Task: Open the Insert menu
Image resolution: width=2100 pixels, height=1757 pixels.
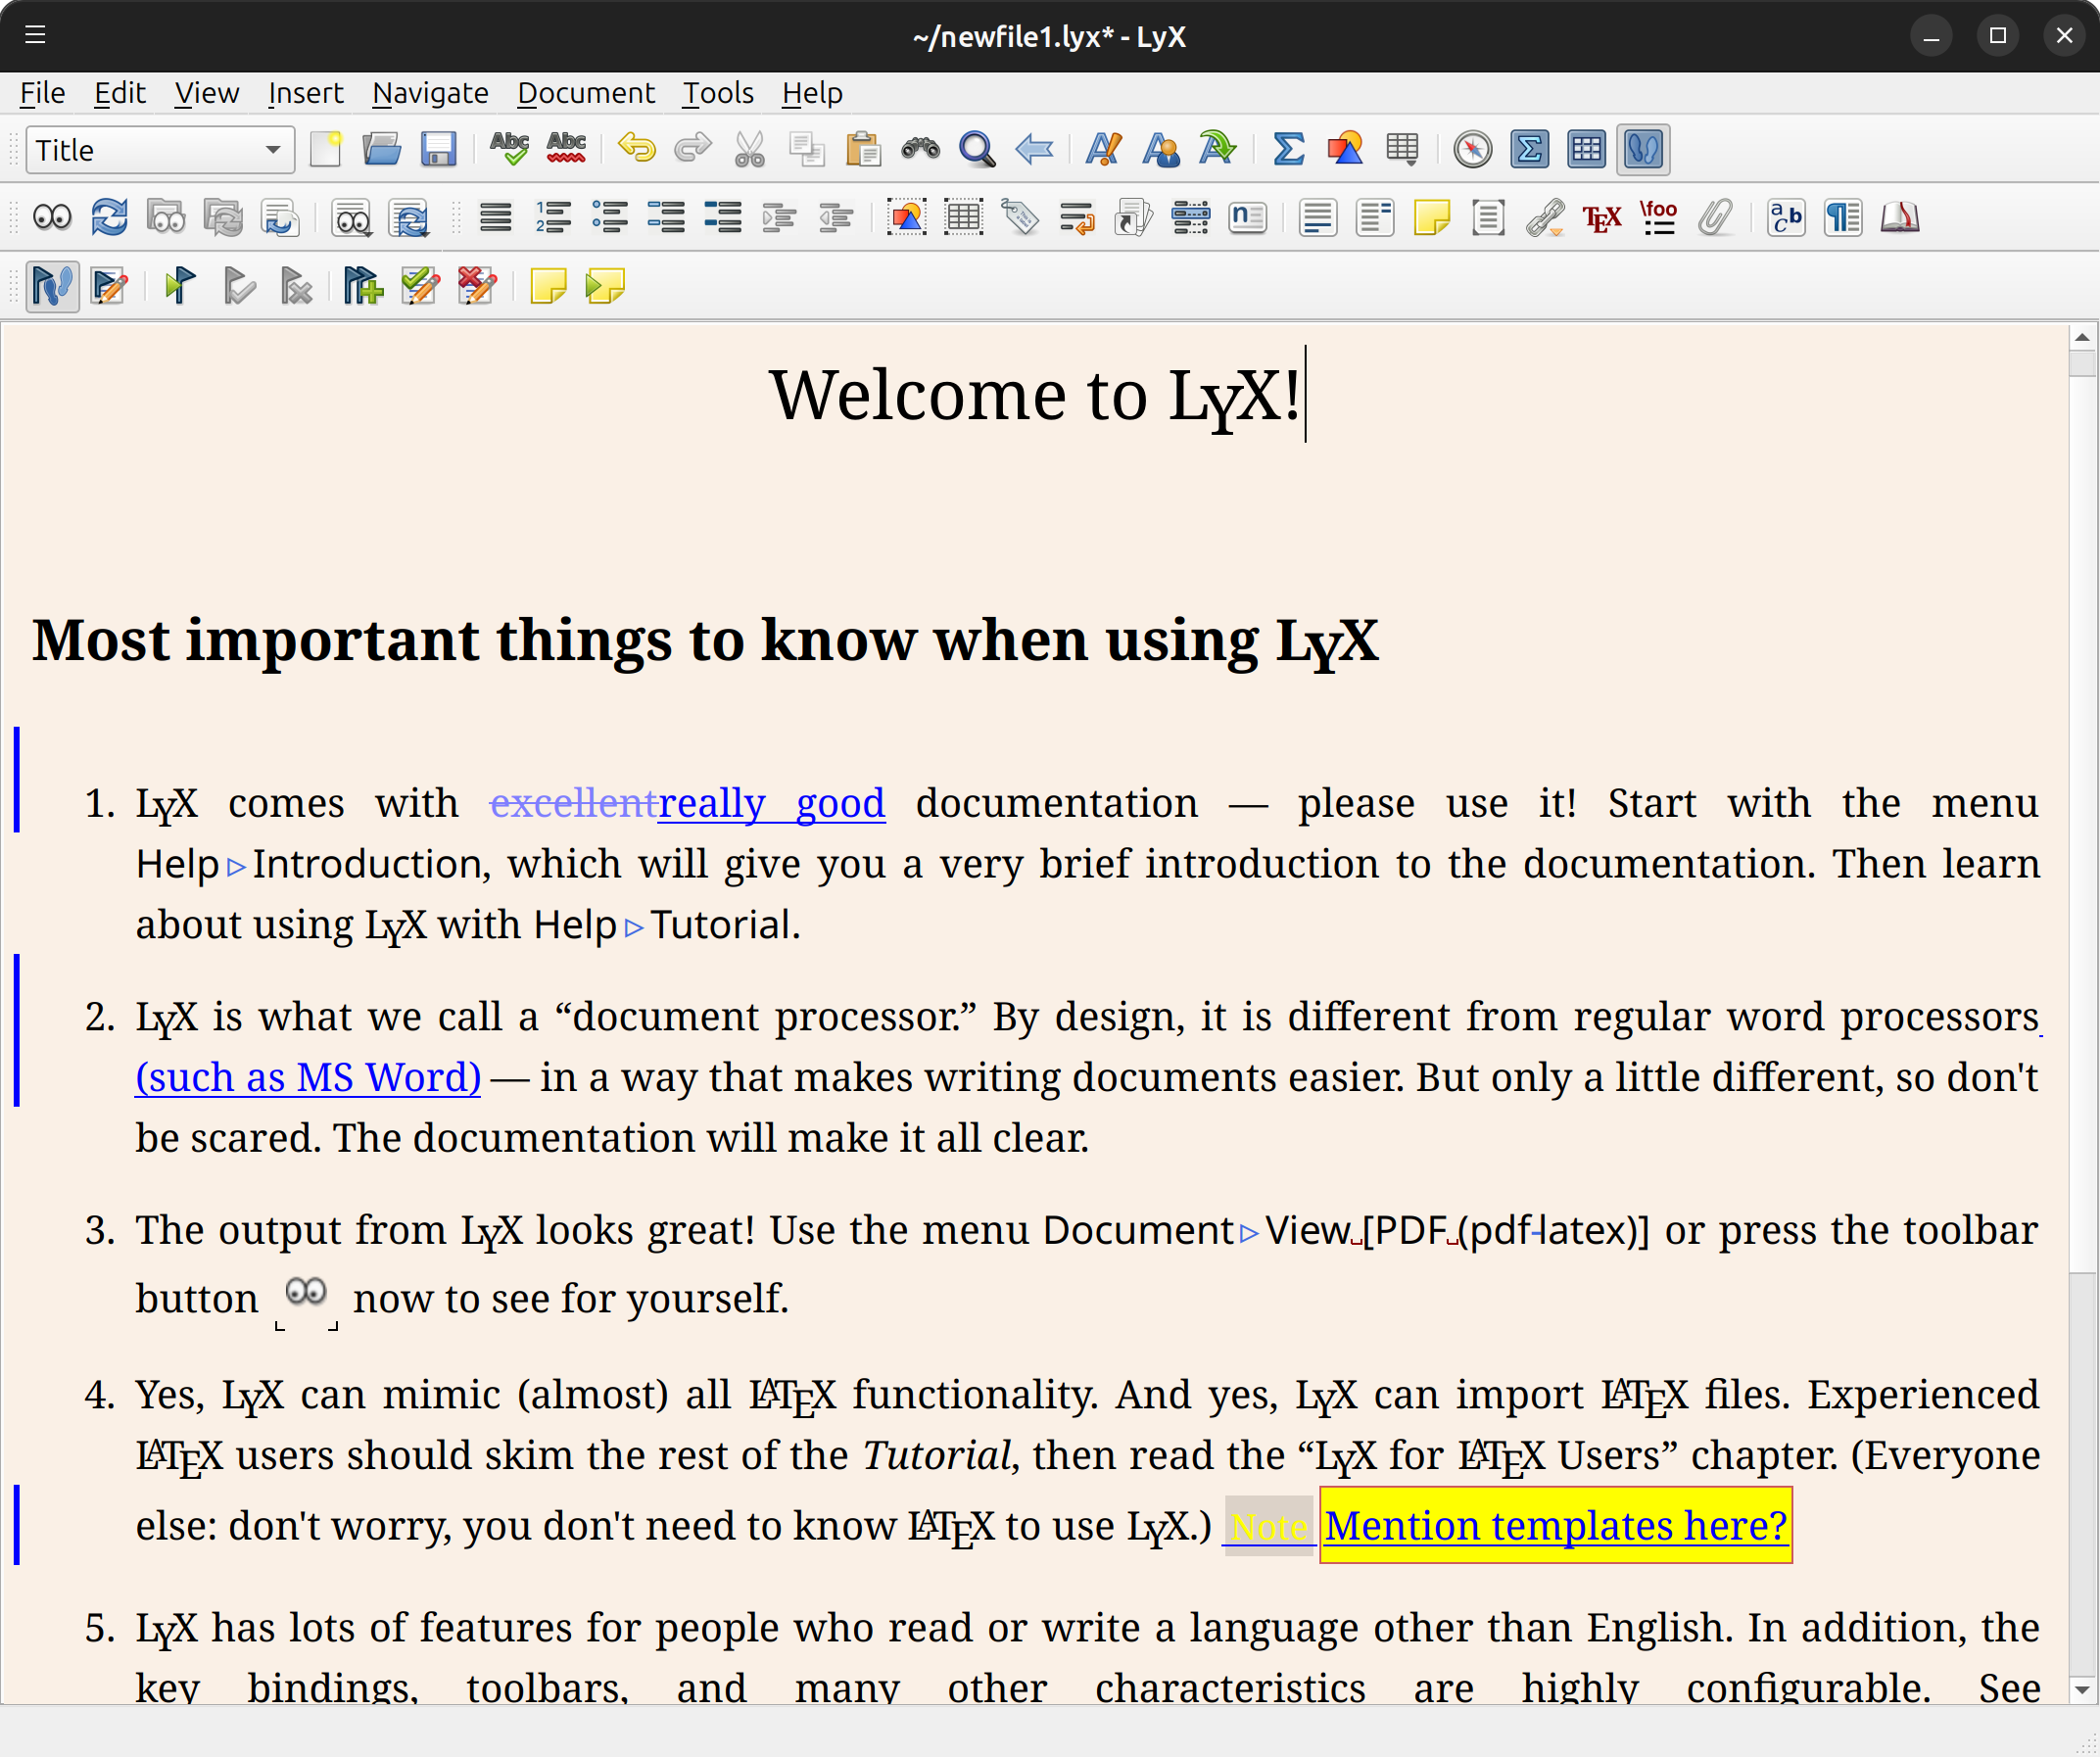Action: pos(305,93)
